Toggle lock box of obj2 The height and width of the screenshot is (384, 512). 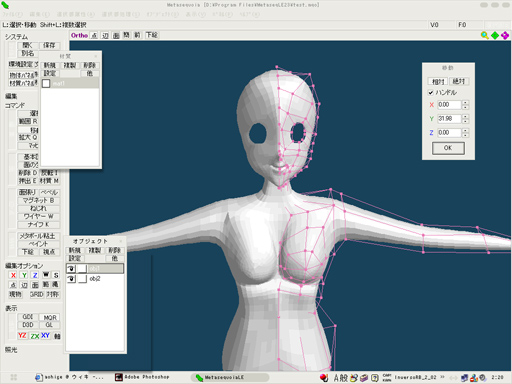pos(82,279)
